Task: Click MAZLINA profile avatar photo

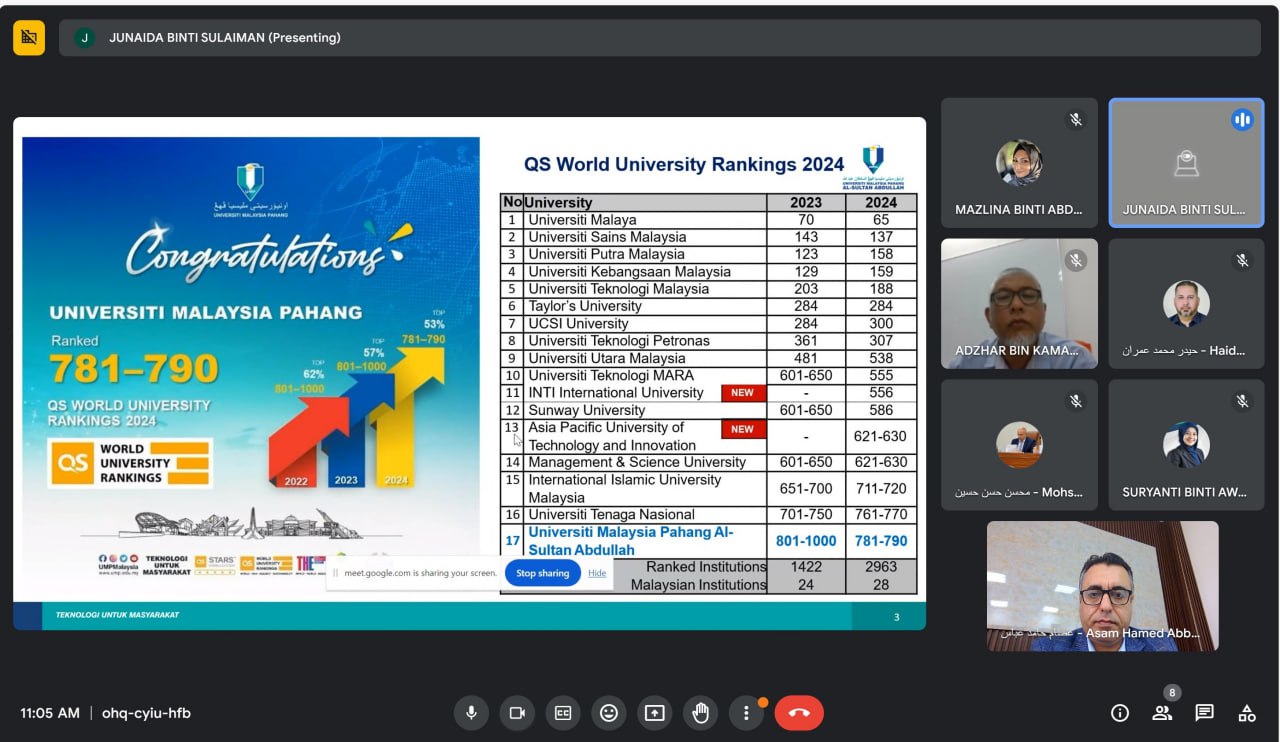Action: pos(1019,163)
